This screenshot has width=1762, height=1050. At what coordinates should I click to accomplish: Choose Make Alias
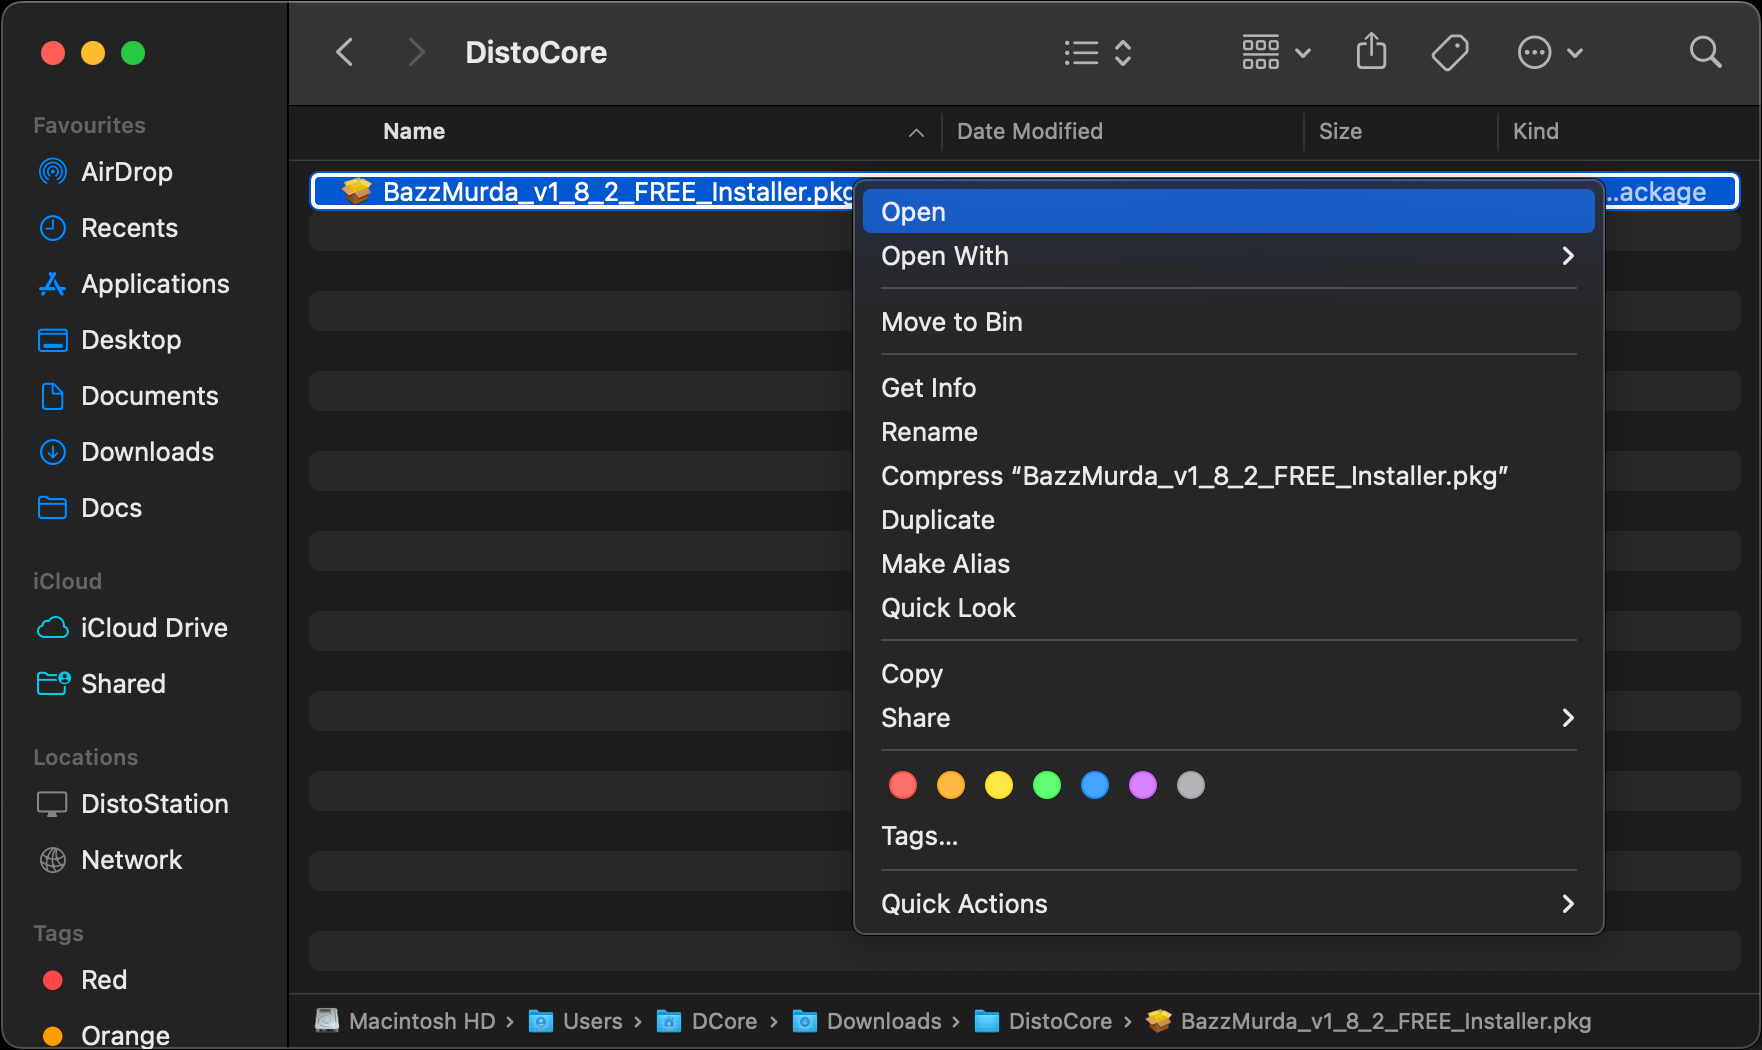click(x=1228, y=564)
